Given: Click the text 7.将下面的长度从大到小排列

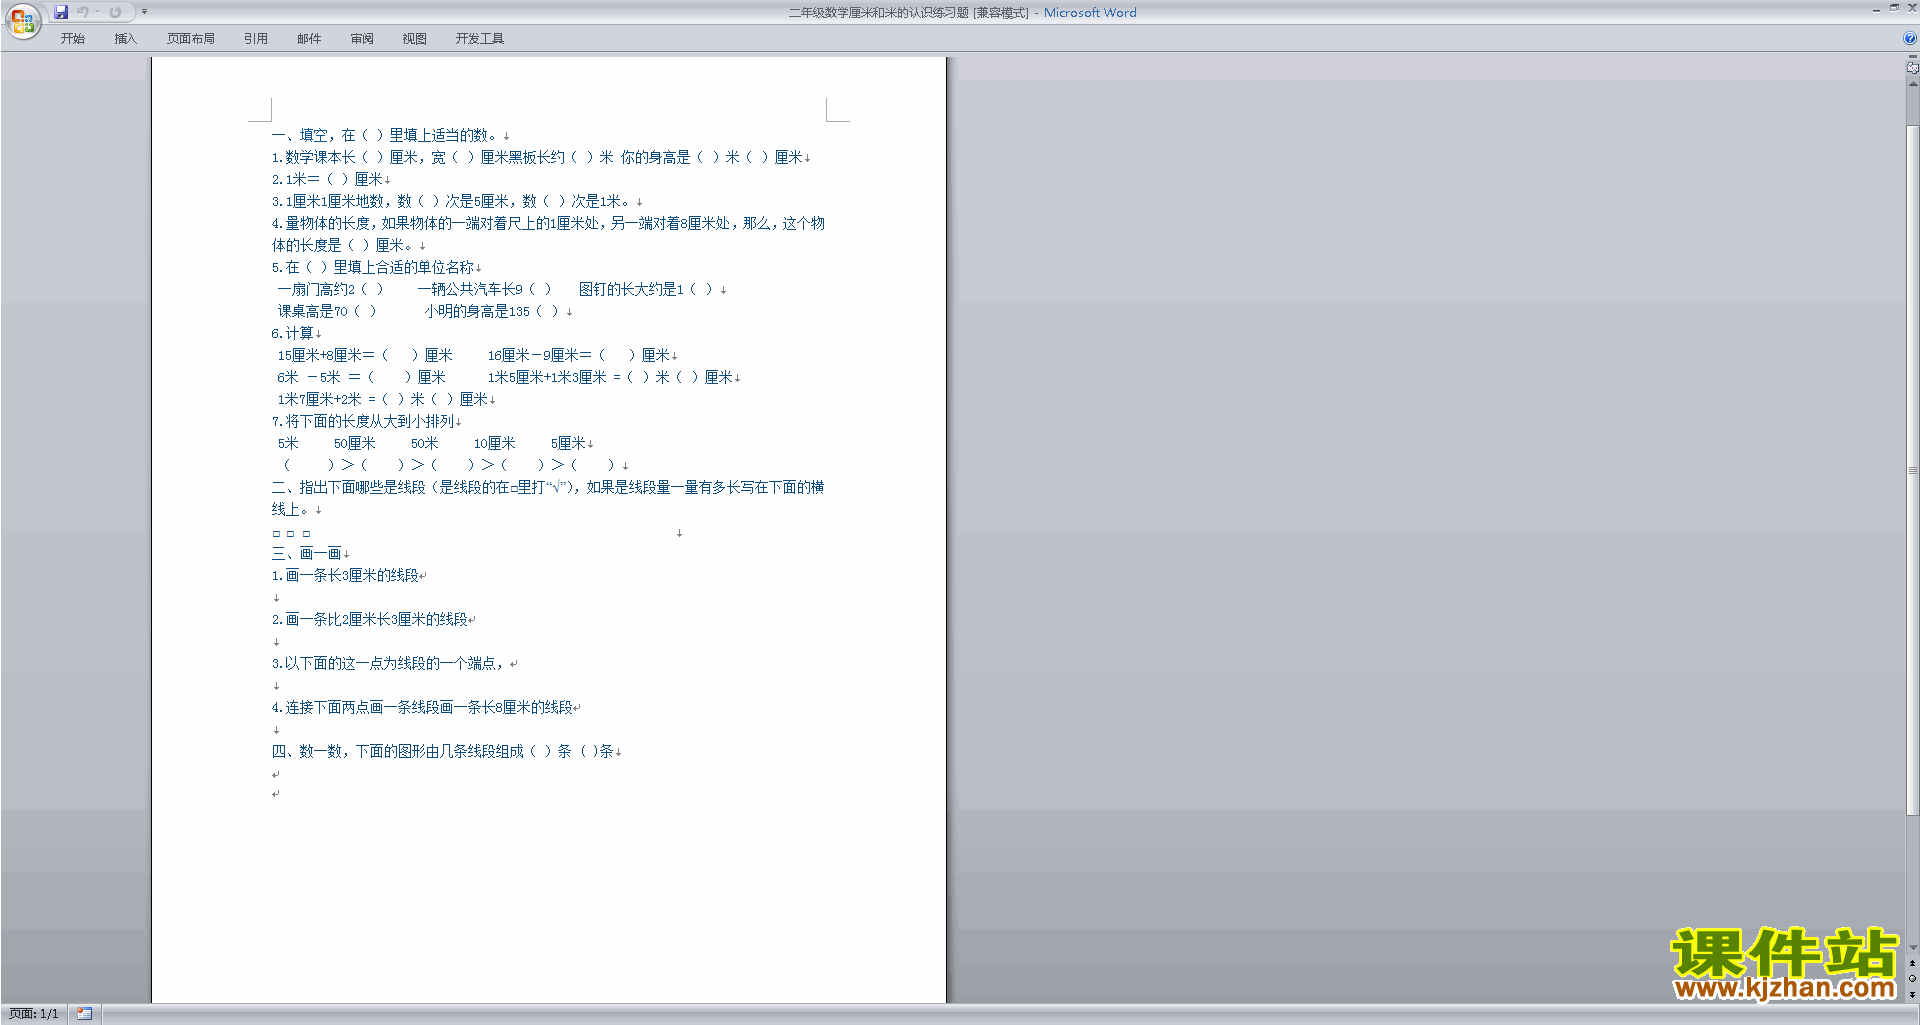Looking at the screenshot, I should (x=362, y=421).
